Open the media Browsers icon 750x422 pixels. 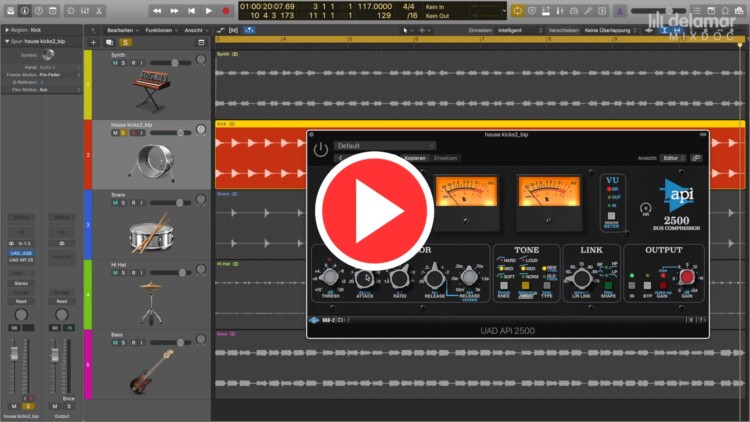click(739, 11)
